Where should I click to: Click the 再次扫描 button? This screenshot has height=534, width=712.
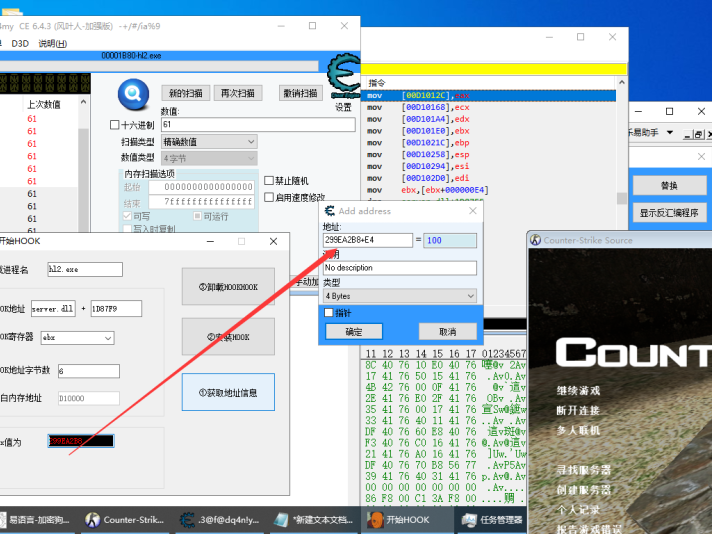coord(237,94)
